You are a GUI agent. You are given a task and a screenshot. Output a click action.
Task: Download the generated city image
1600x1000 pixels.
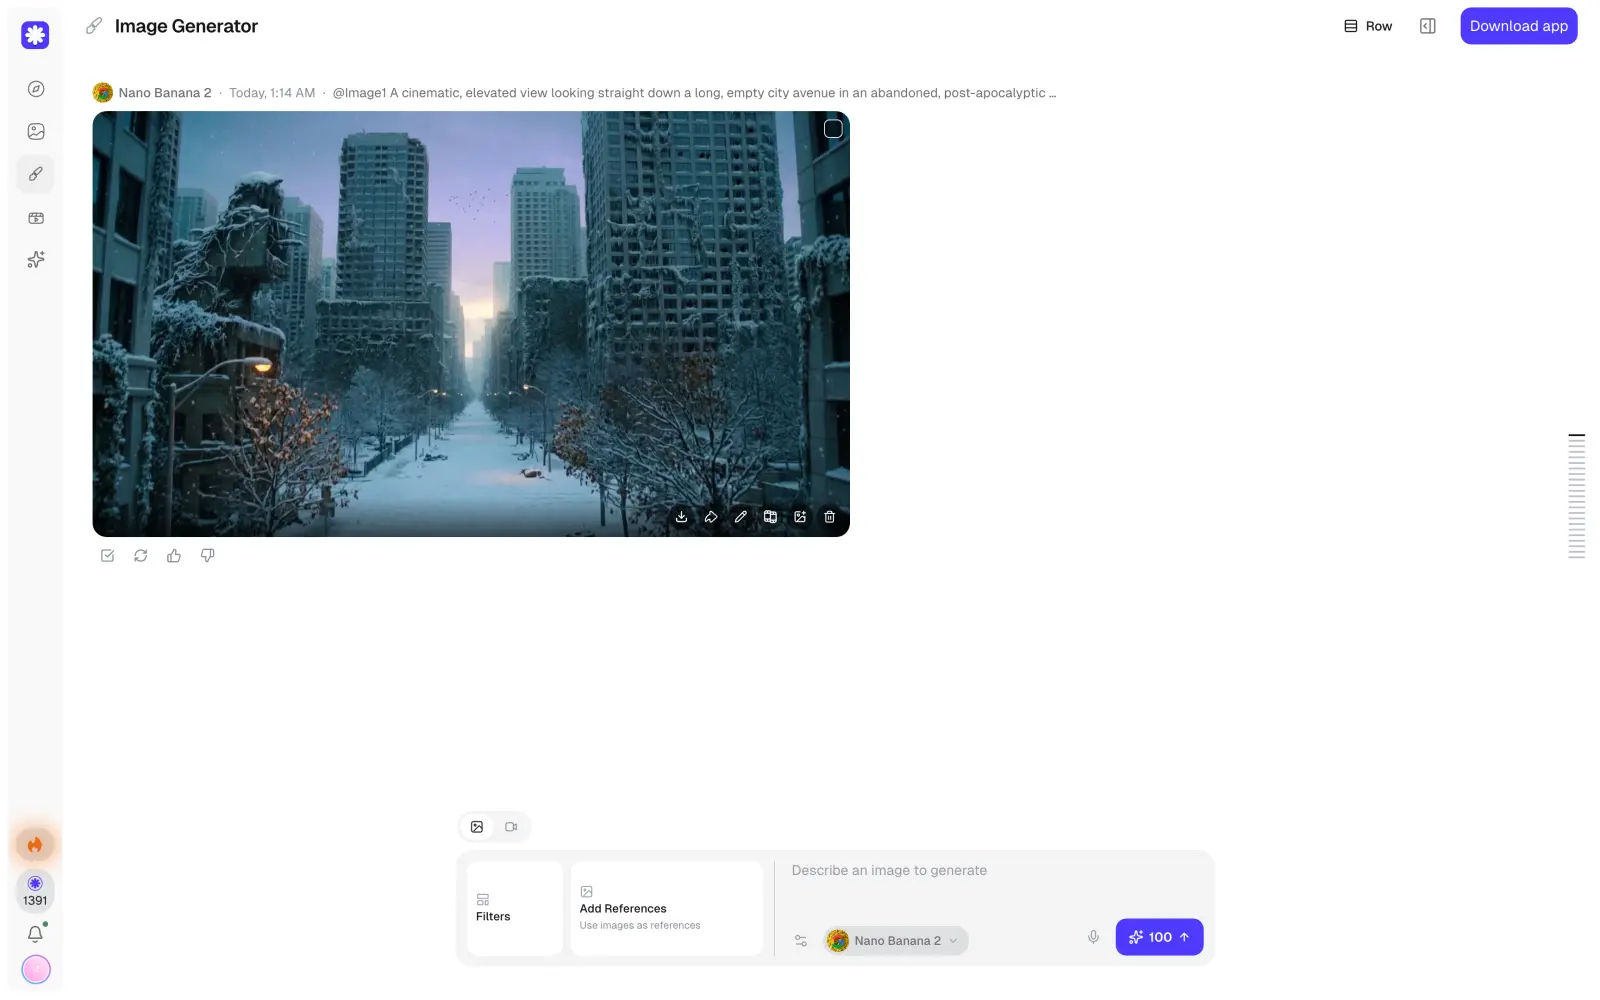681,517
